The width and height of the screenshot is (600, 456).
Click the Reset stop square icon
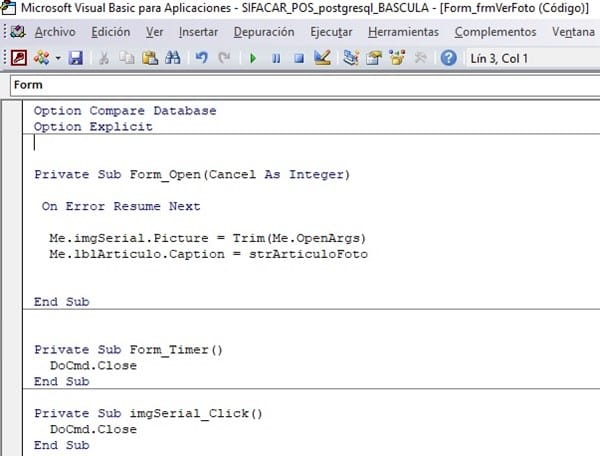[299, 59]
